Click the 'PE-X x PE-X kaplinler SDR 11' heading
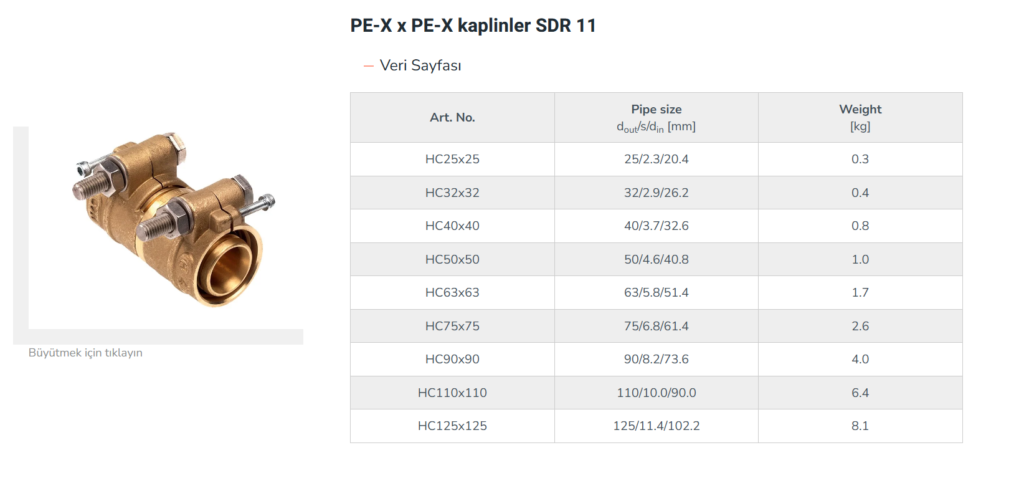Screen dimensions: 1024x478 tap(473, 26)
